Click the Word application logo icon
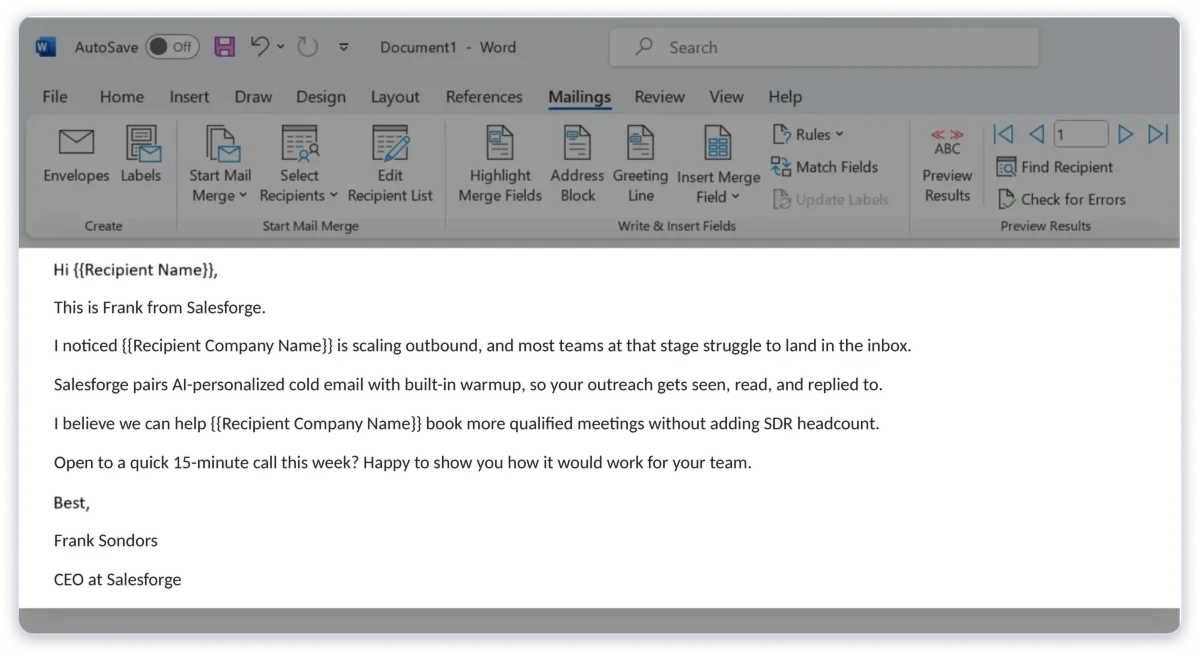1200x656 pixels. click(x=46, y=47)
